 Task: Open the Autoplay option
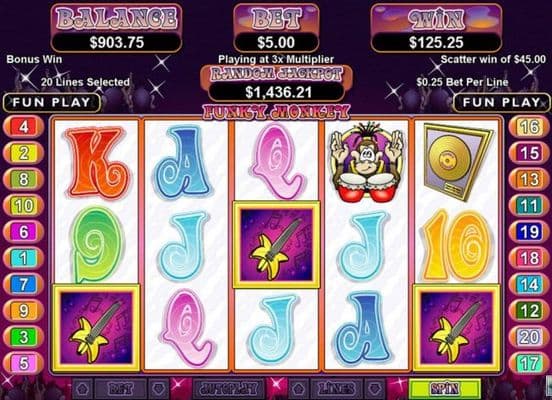pos(229,389)
